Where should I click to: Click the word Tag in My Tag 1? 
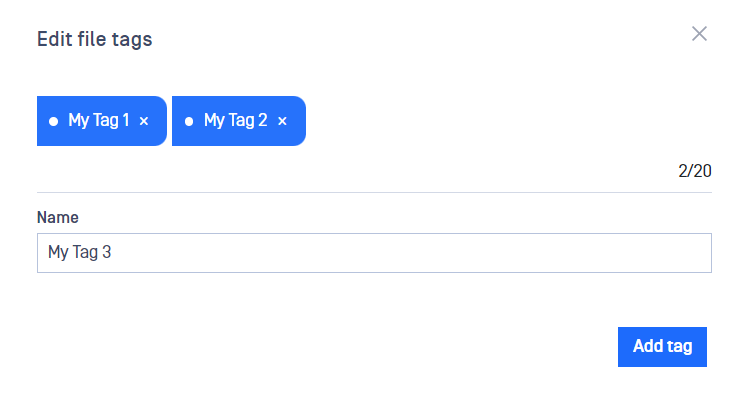[105, 121]
